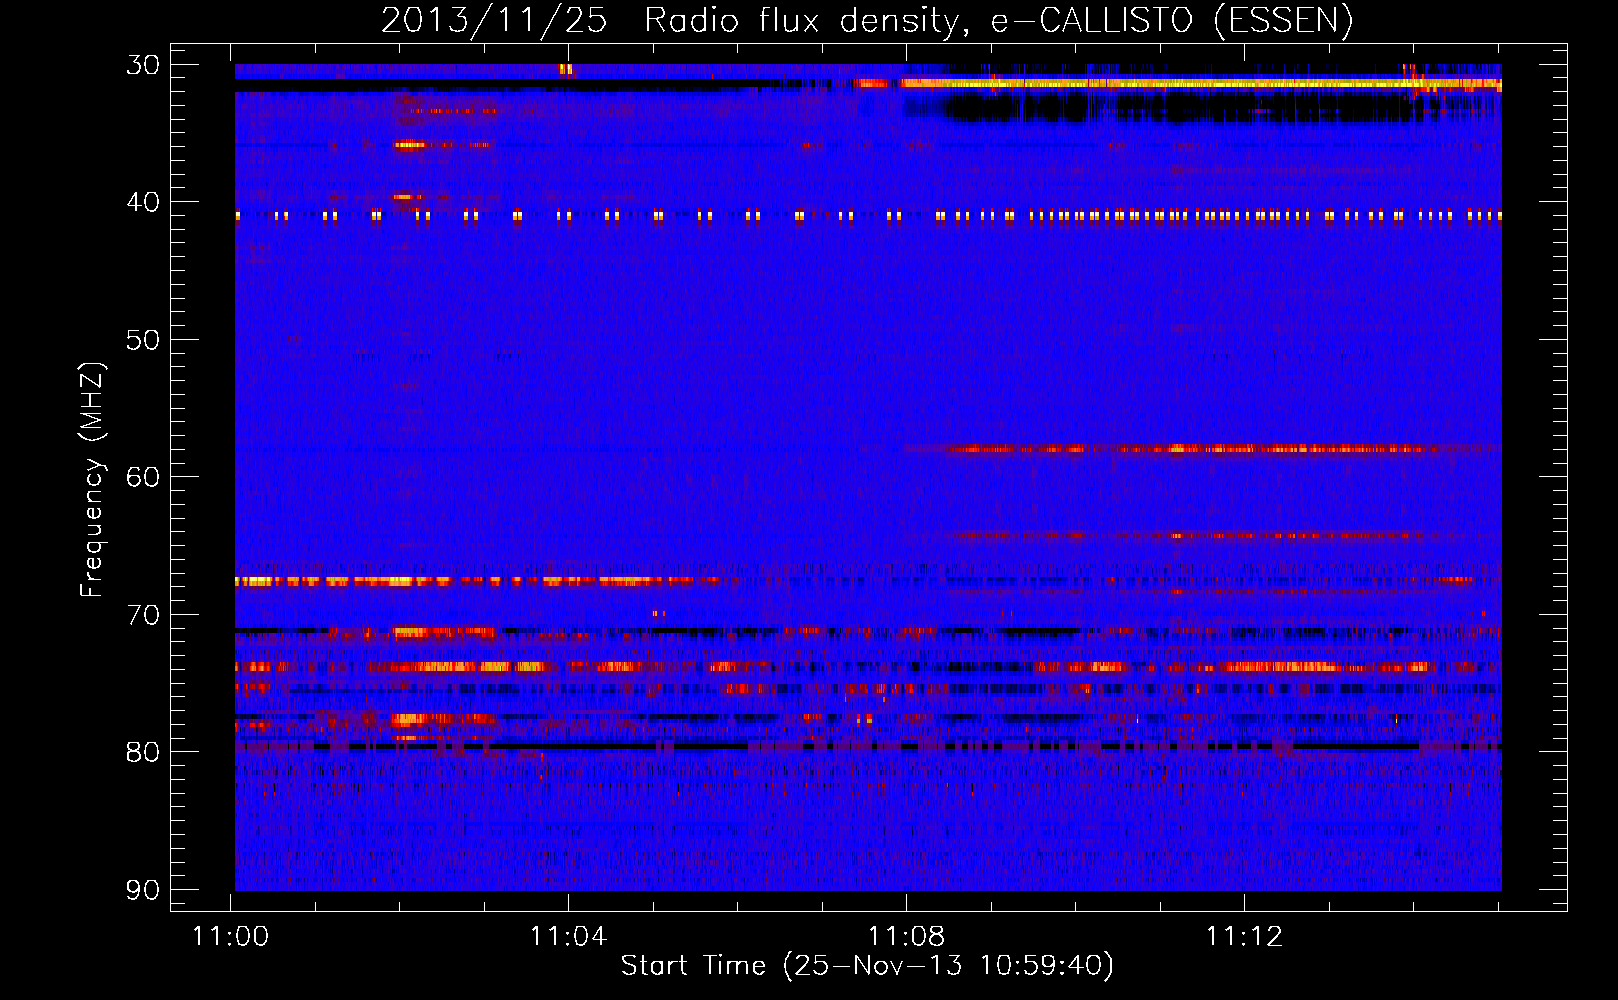Click the 30 frequency tick label
The image size is (1618, 1000).
142,65
